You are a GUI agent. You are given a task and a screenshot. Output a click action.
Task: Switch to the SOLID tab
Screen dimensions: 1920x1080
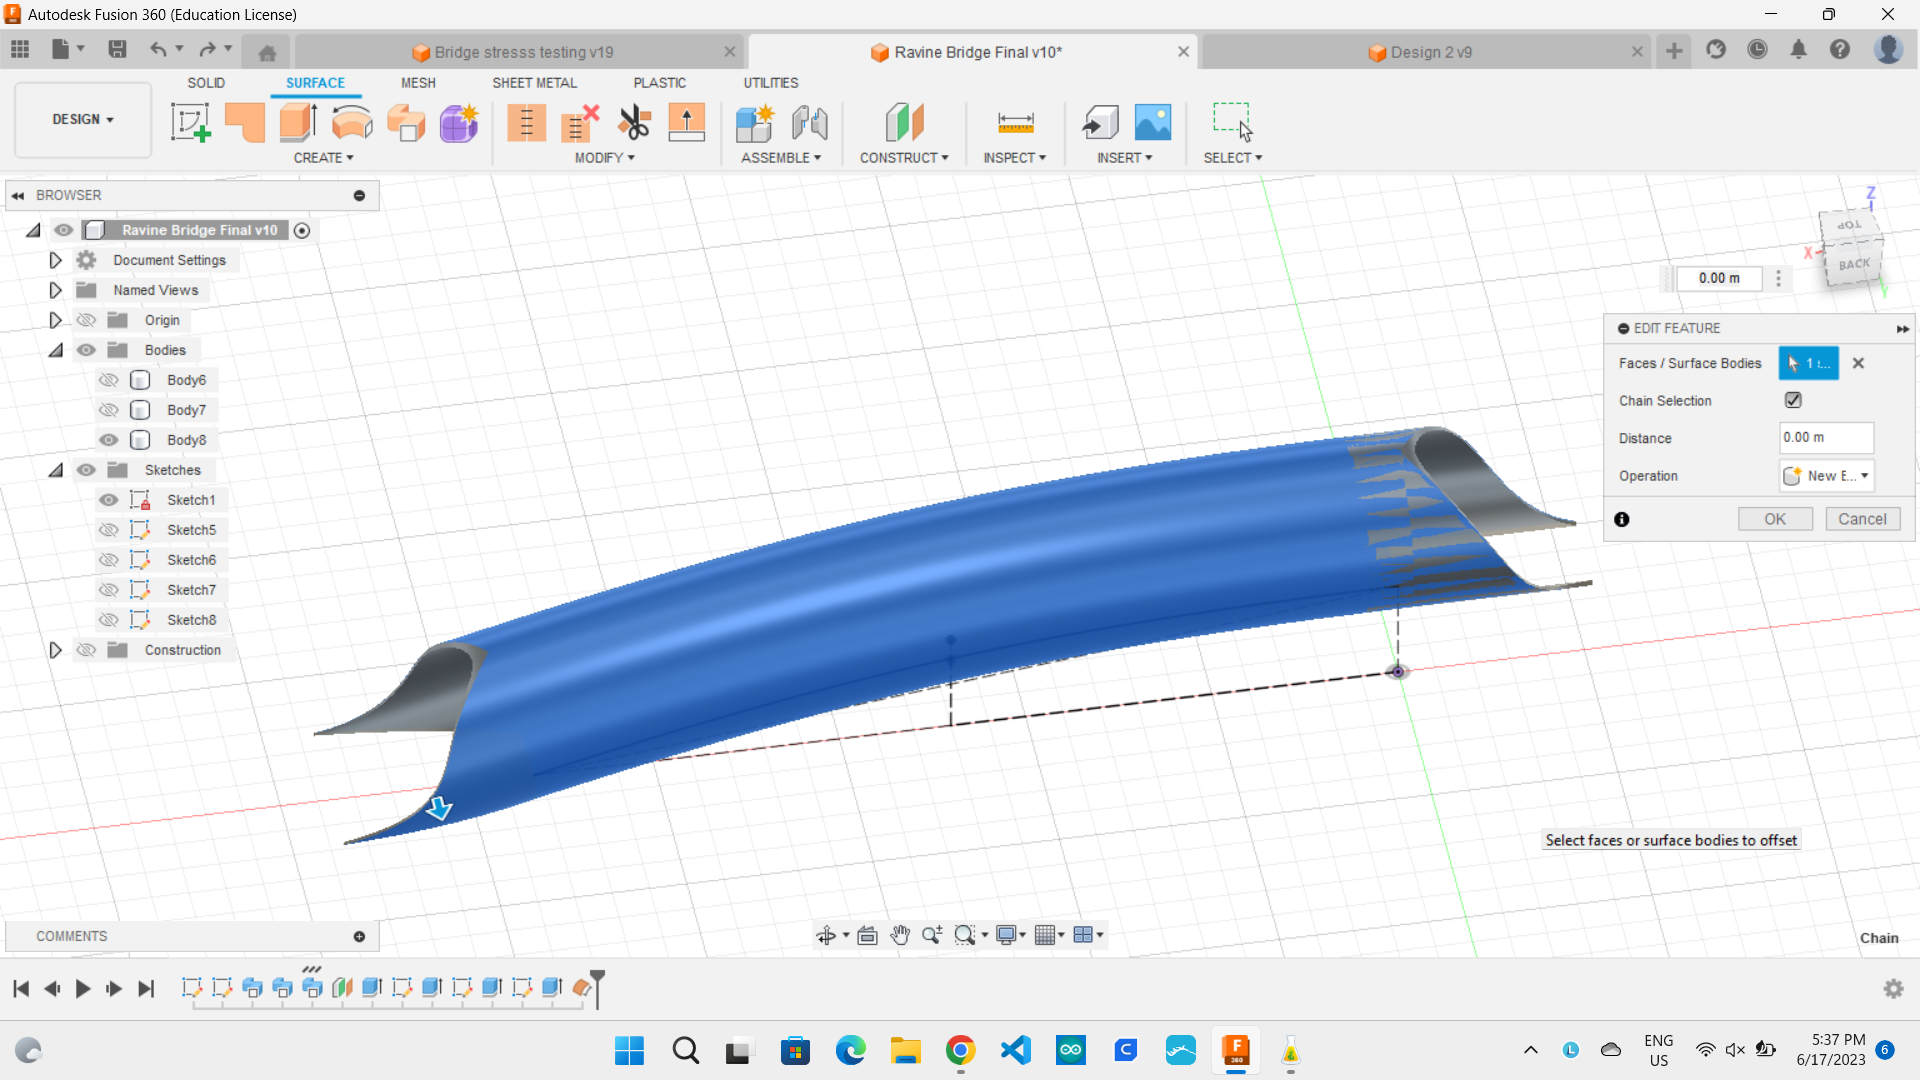pyautogui.click(x=207, y=82)
